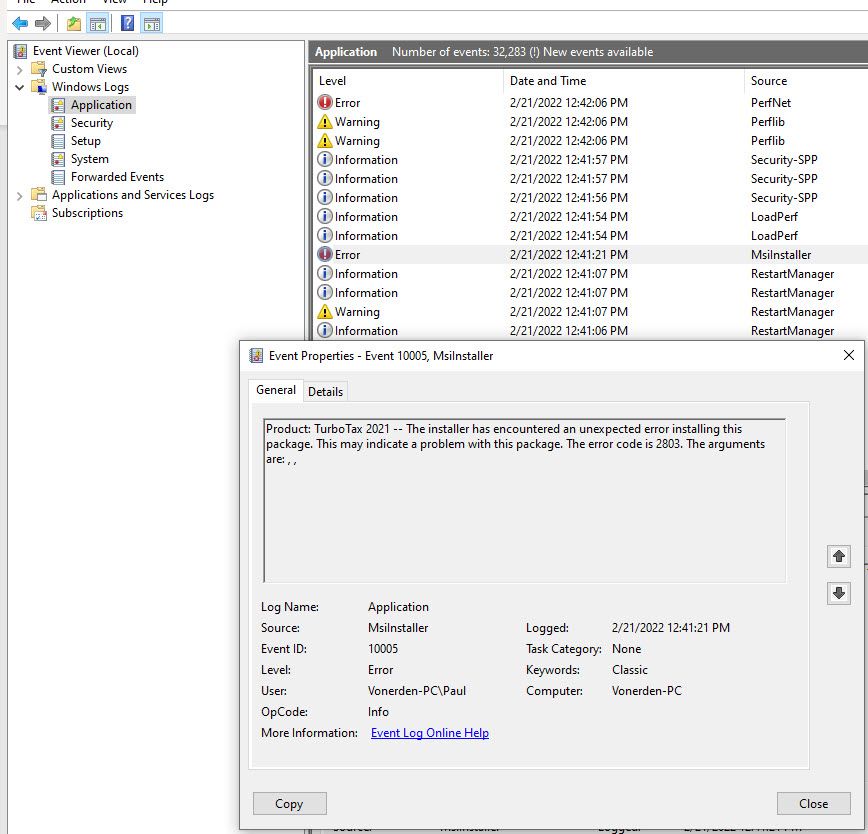The width and height of the screenshot is (868, 834).
Task: Expand Applications and Services Logs node
Action: point(20,196)
